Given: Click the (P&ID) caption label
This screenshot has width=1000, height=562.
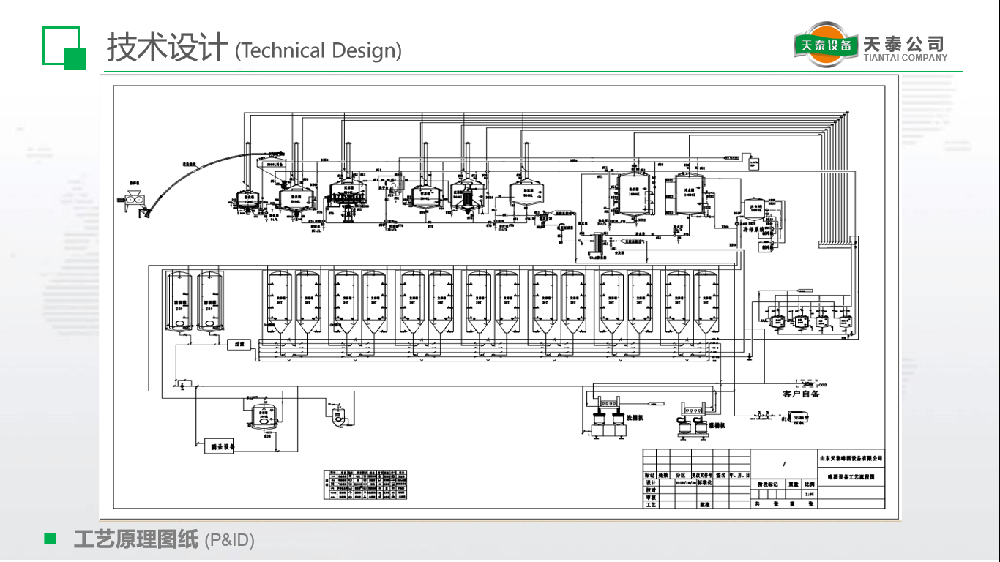Looking at the screenshot, I should click(x=229, y=541).
